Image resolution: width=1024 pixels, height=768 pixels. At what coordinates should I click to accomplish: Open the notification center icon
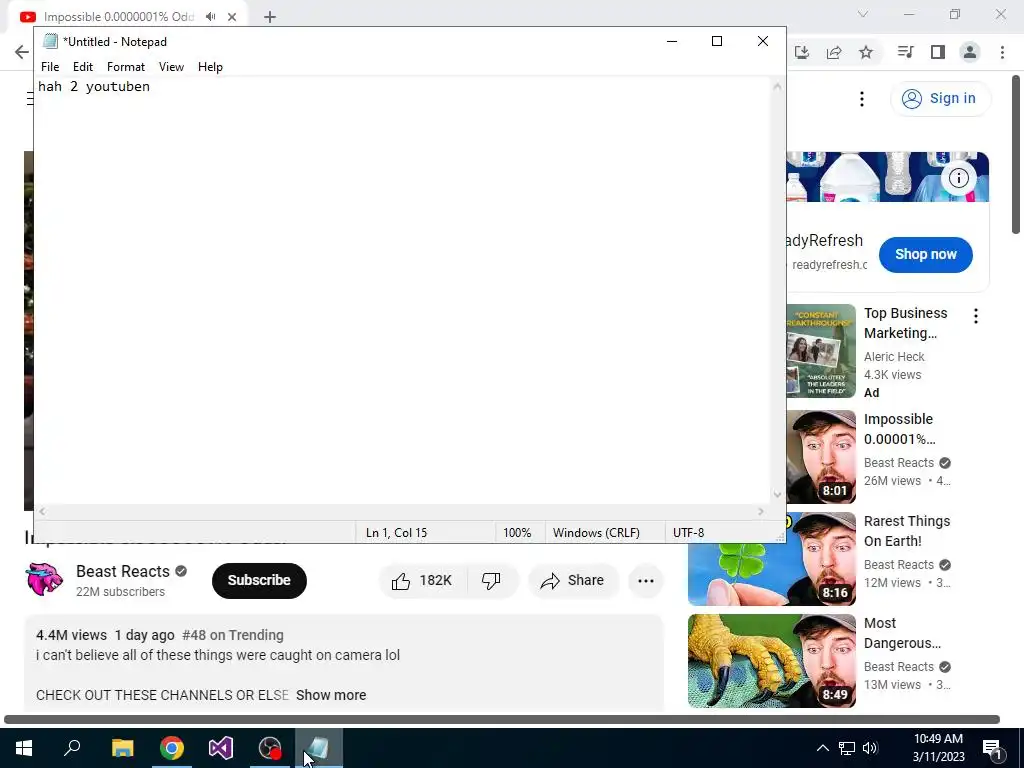click(x=993, y=748)
